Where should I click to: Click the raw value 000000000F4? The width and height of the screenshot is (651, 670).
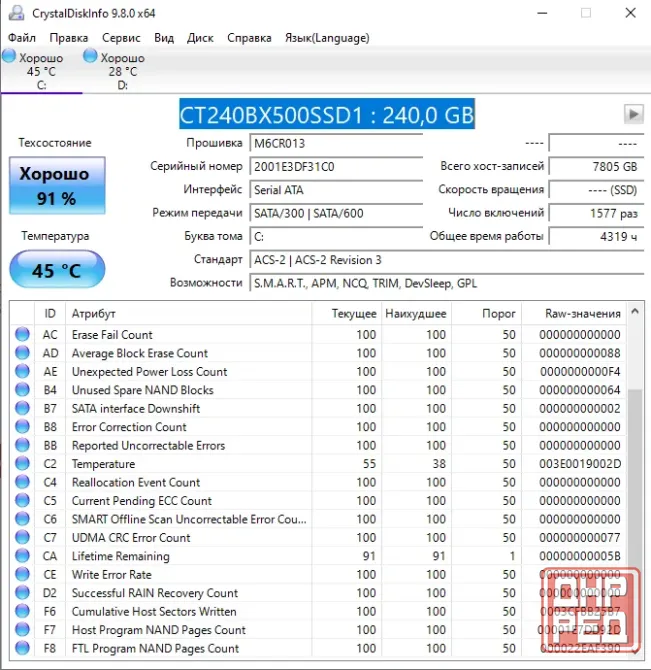point(580,371)
